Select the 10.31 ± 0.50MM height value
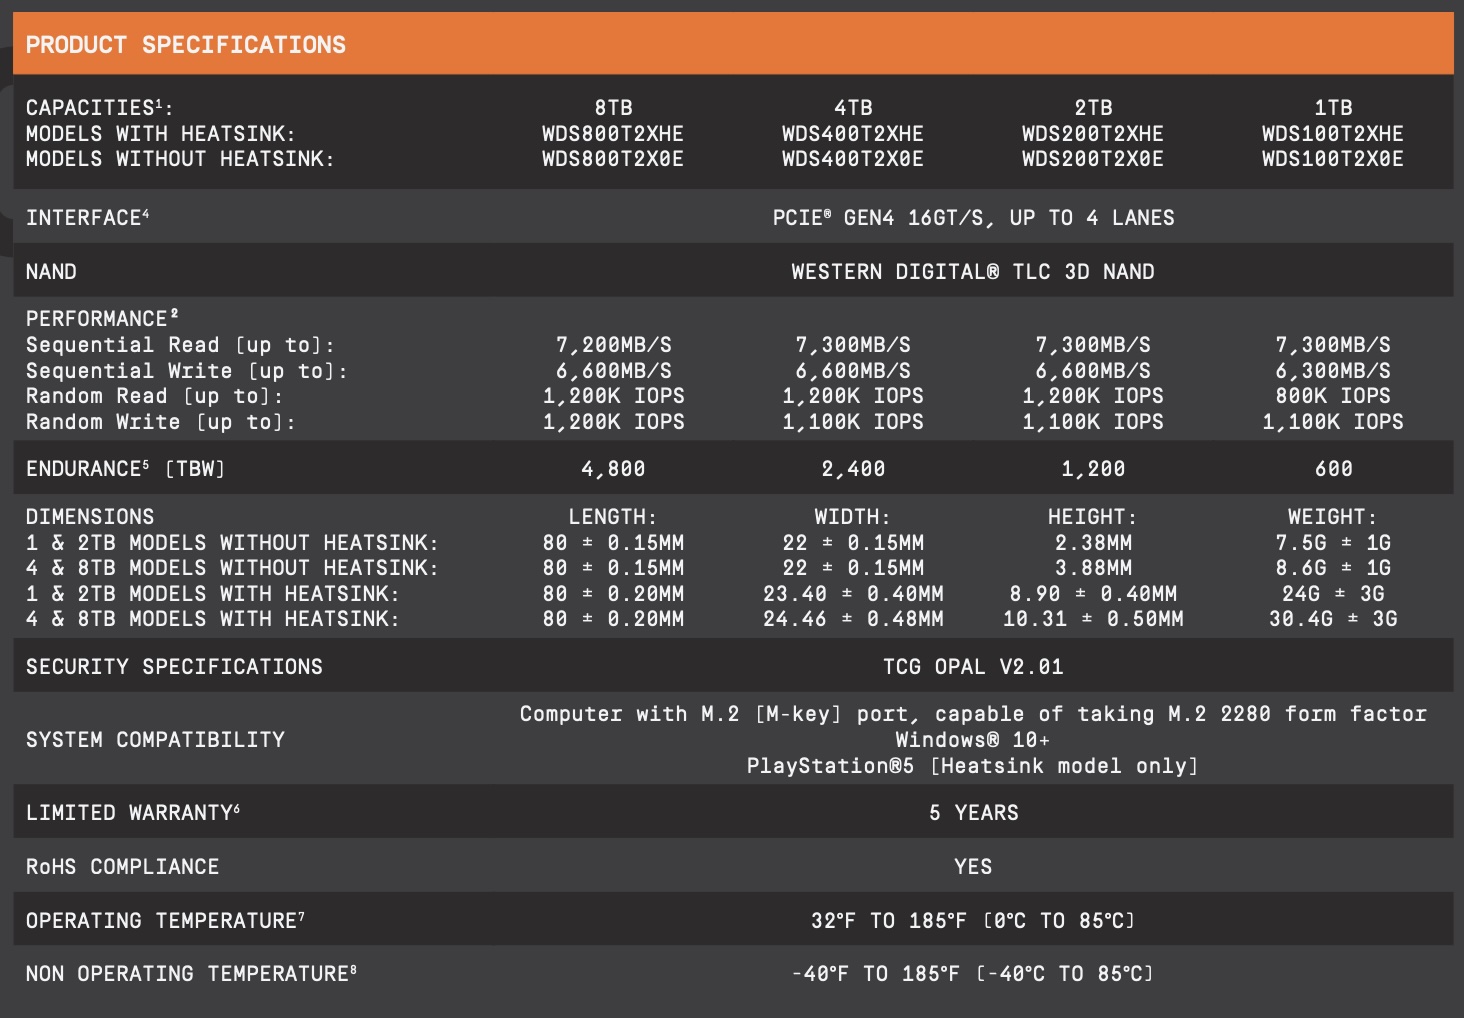The image size is (1464, 1018). click(1093, 619)
